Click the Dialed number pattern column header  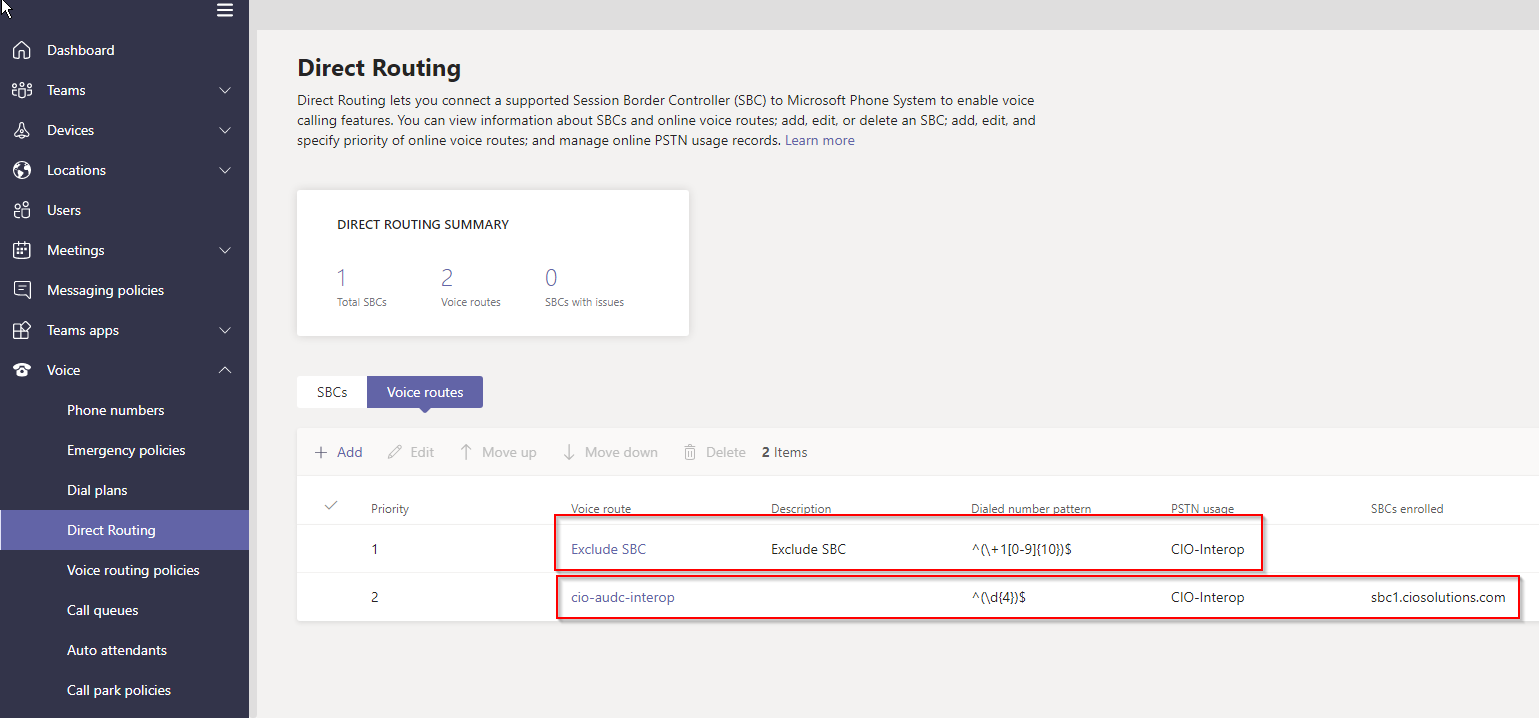(x=1031, y=509)
